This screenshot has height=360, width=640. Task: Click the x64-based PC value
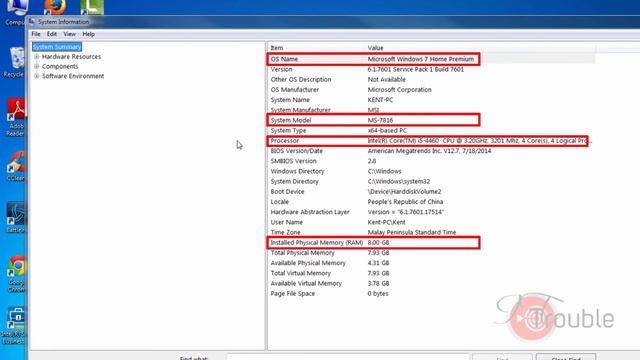(x=387, y=131)
